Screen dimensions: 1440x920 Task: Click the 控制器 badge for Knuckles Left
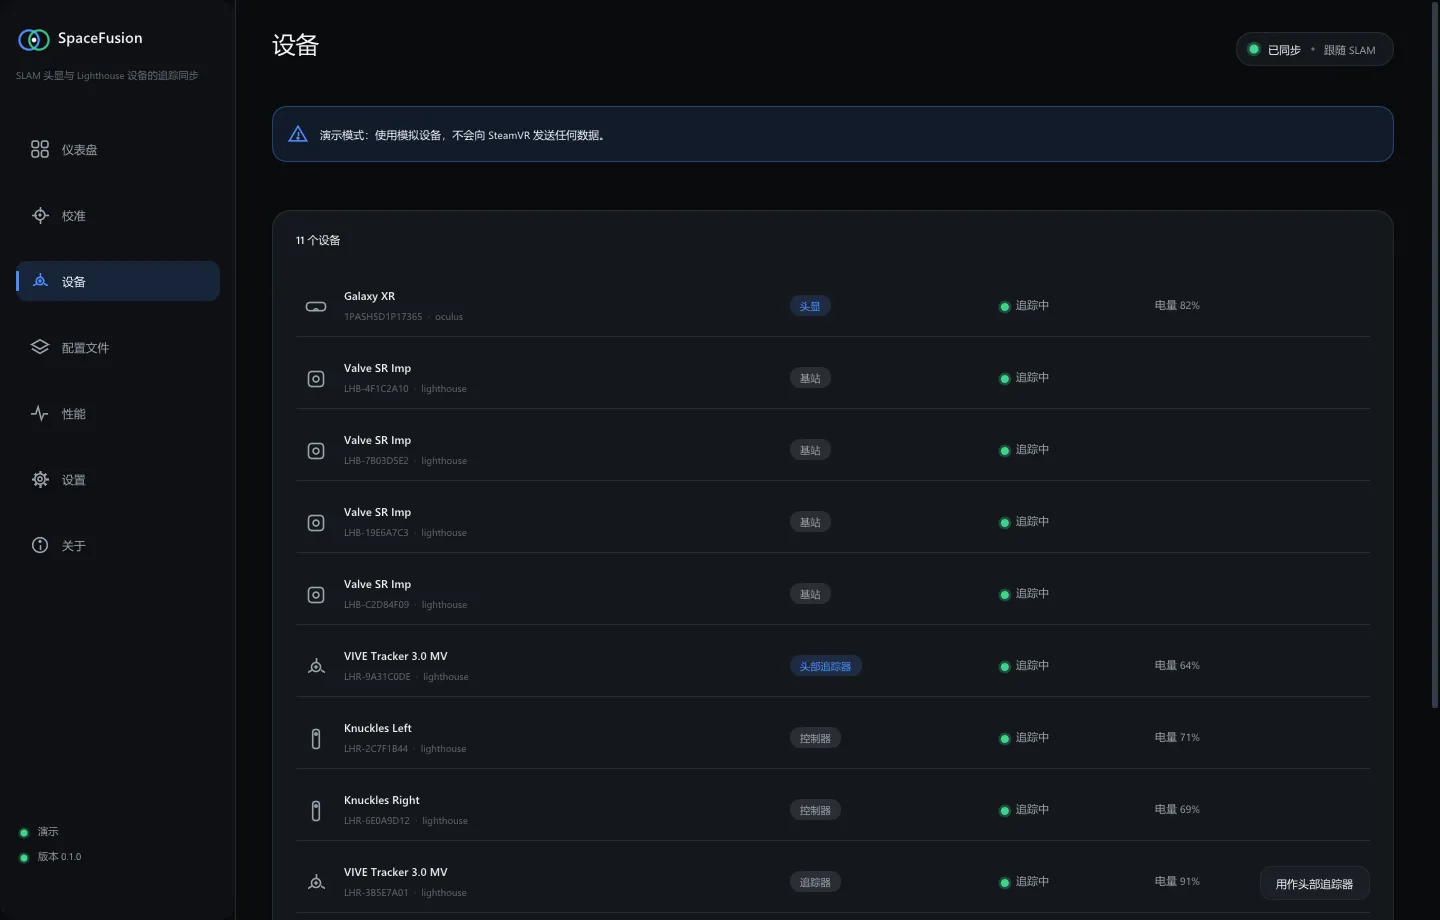tap(815, 738)
